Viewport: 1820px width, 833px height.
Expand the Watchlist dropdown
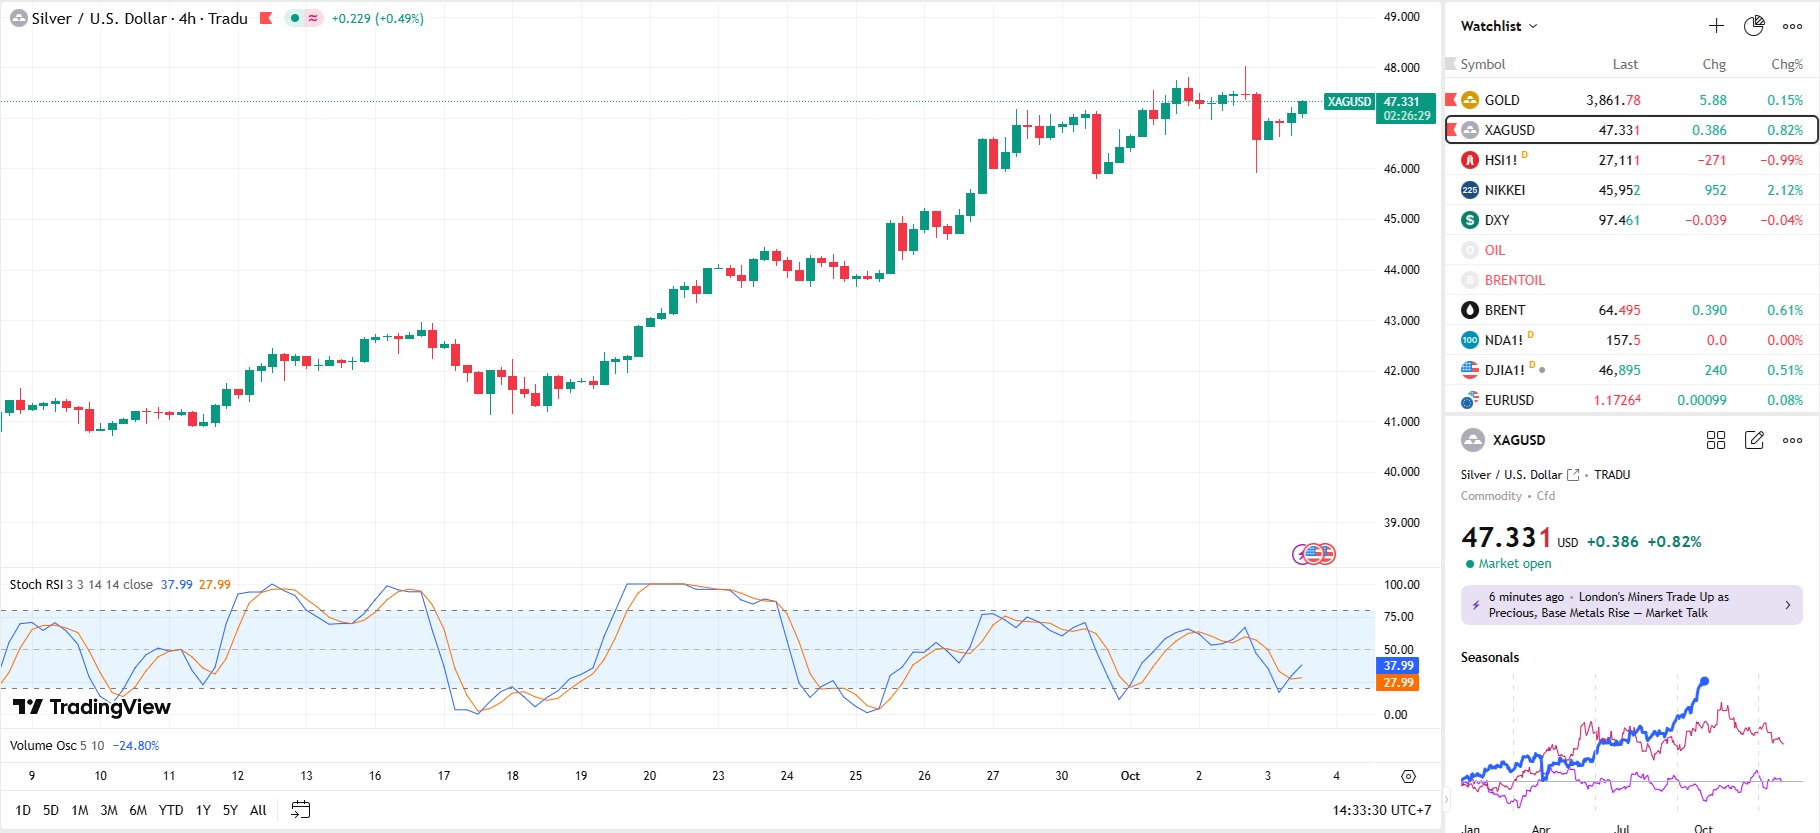pyautogui.click(x=1498, y=26)
